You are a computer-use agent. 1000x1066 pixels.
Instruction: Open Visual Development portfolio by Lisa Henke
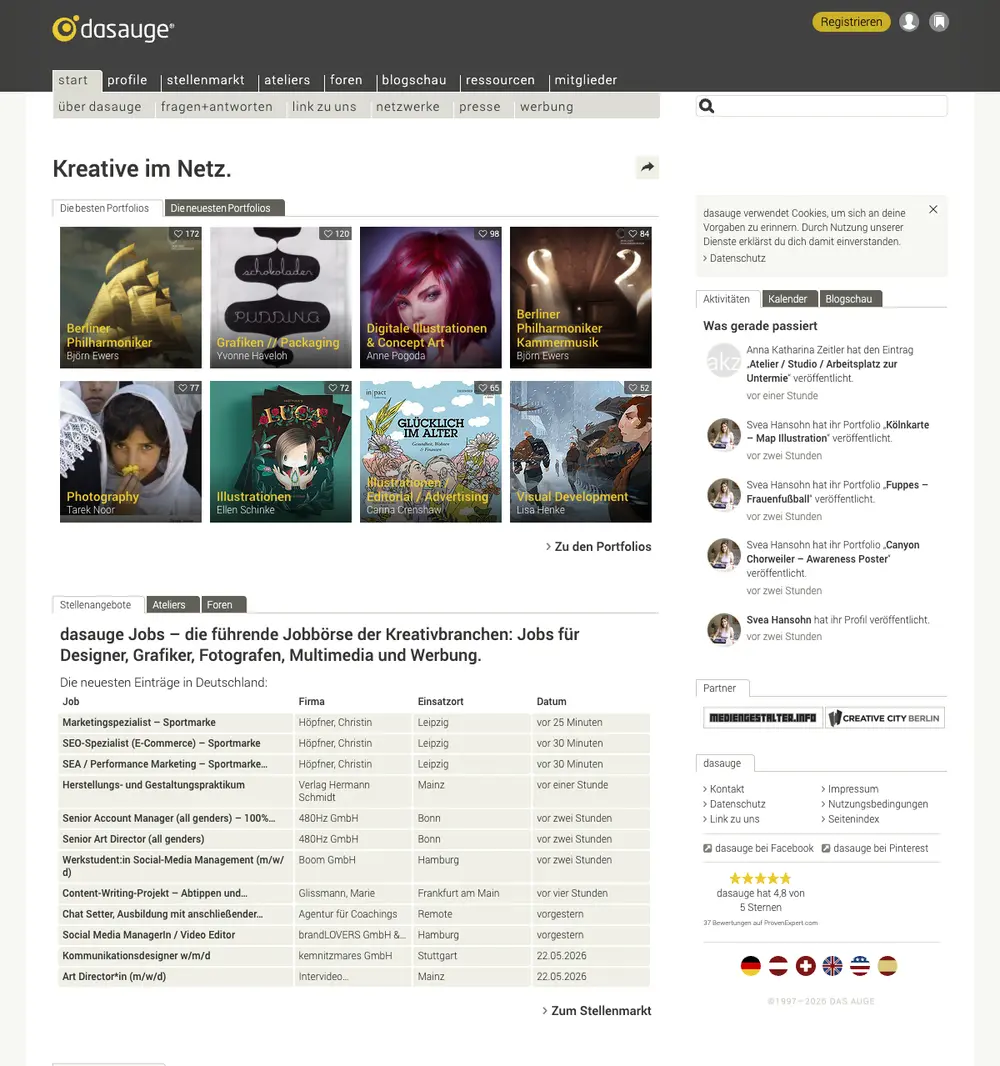point(581,451)
